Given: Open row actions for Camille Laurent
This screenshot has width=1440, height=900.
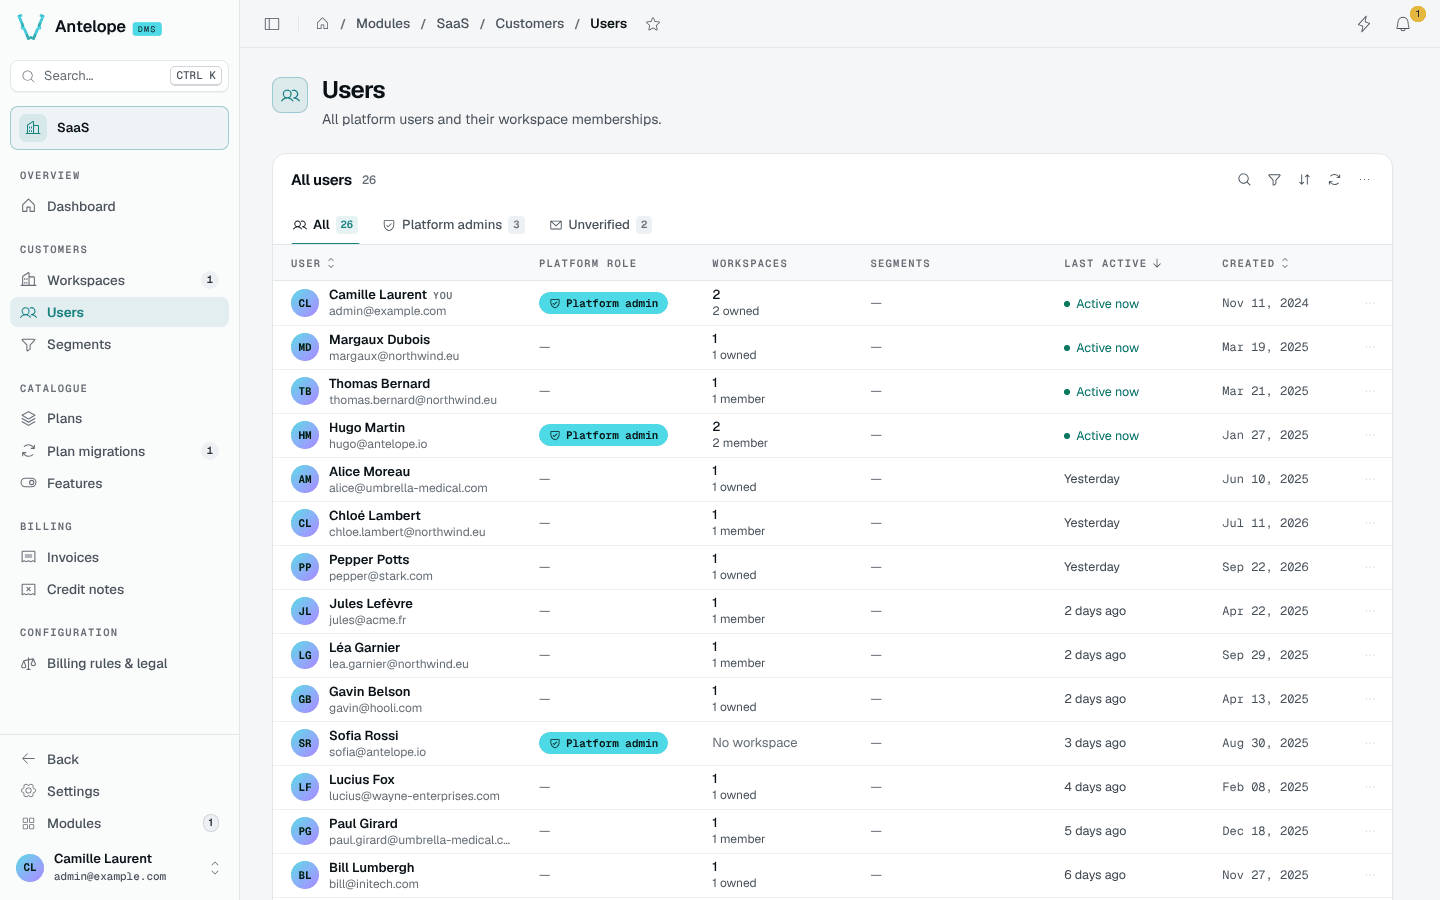Looking at the screenshot, I should (1370, 303).
